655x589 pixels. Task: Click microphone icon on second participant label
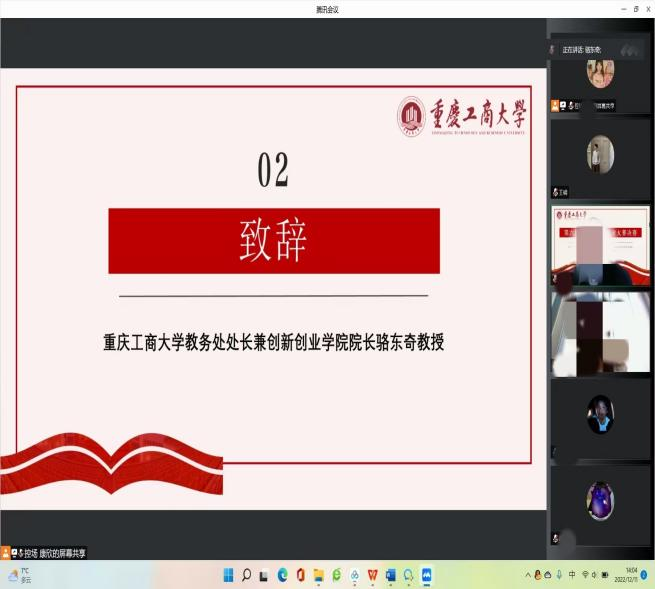pyautogui.click(x=556, y=192)
